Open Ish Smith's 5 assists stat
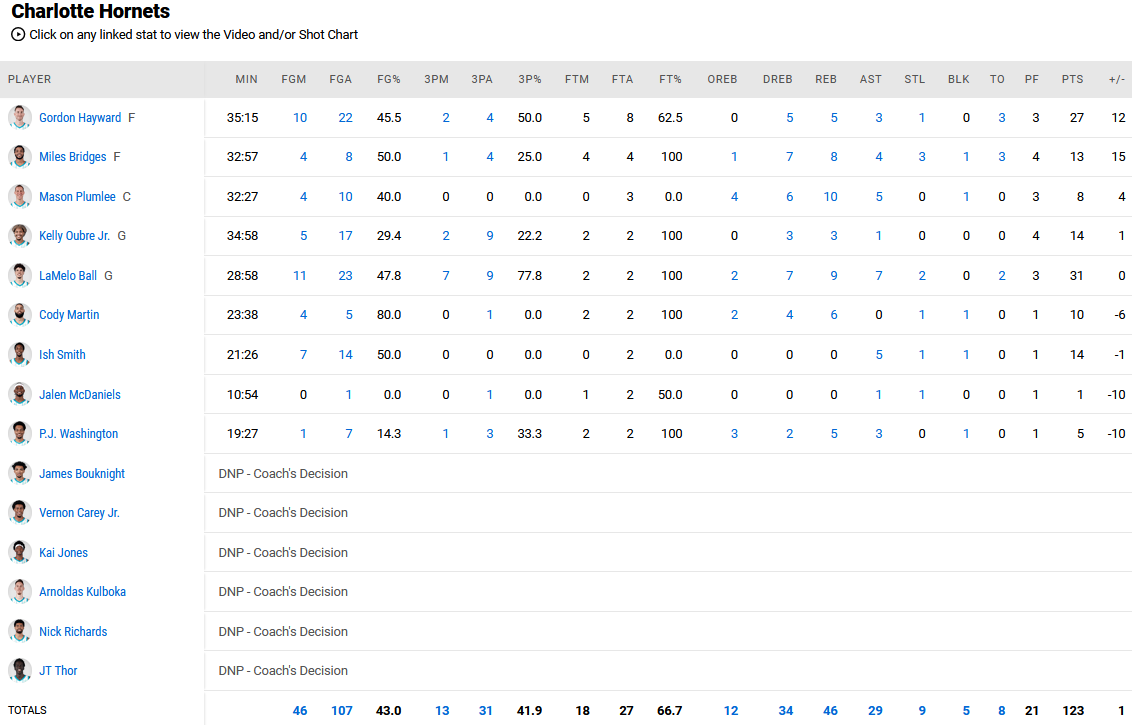The height and width of the screenshot is (725, 1132). click(879, 355)
